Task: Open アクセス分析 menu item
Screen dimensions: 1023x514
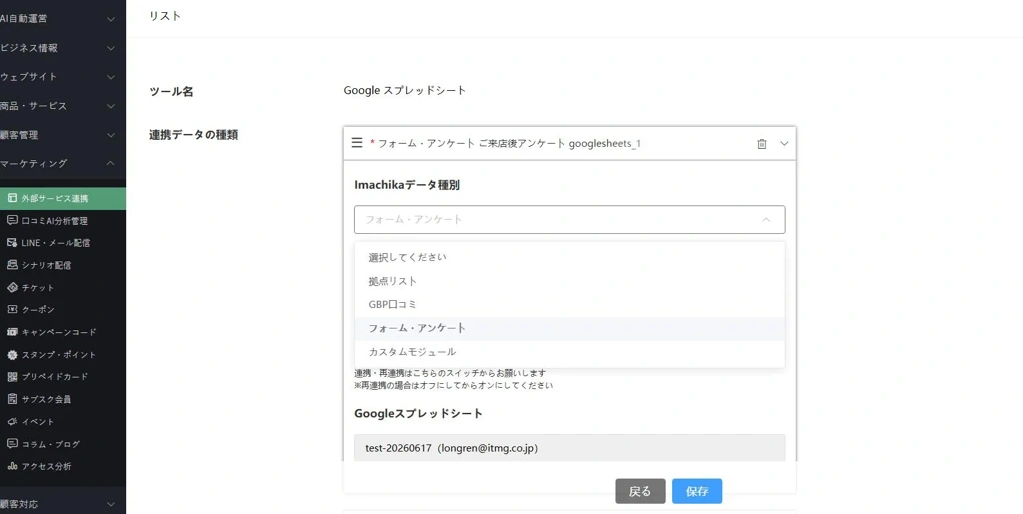Action: click(63, 466)
